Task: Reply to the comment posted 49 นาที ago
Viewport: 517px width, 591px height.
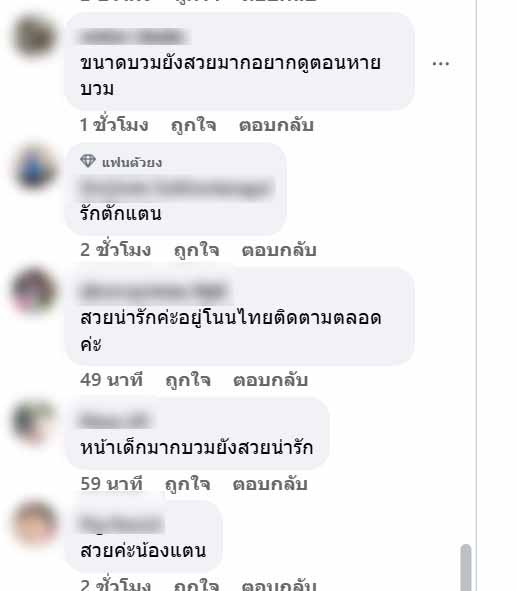Action: pyautogui.click(x=271, y=380)
